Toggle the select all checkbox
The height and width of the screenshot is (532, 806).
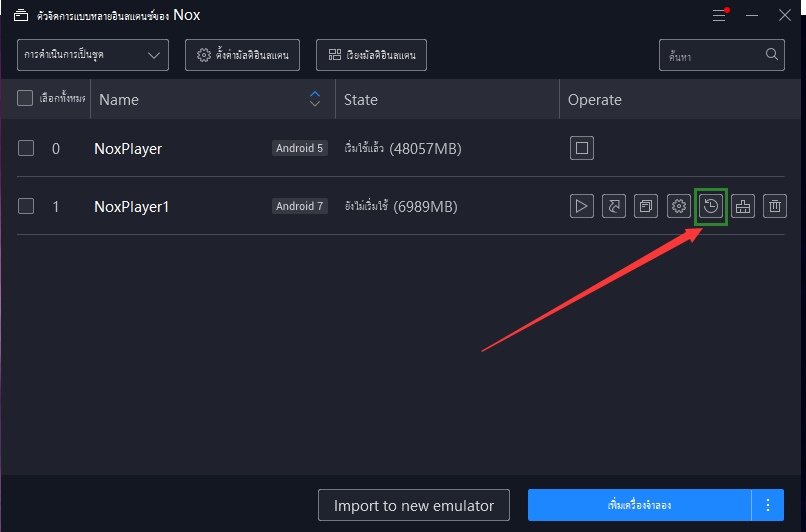click(x=26, y=99)
